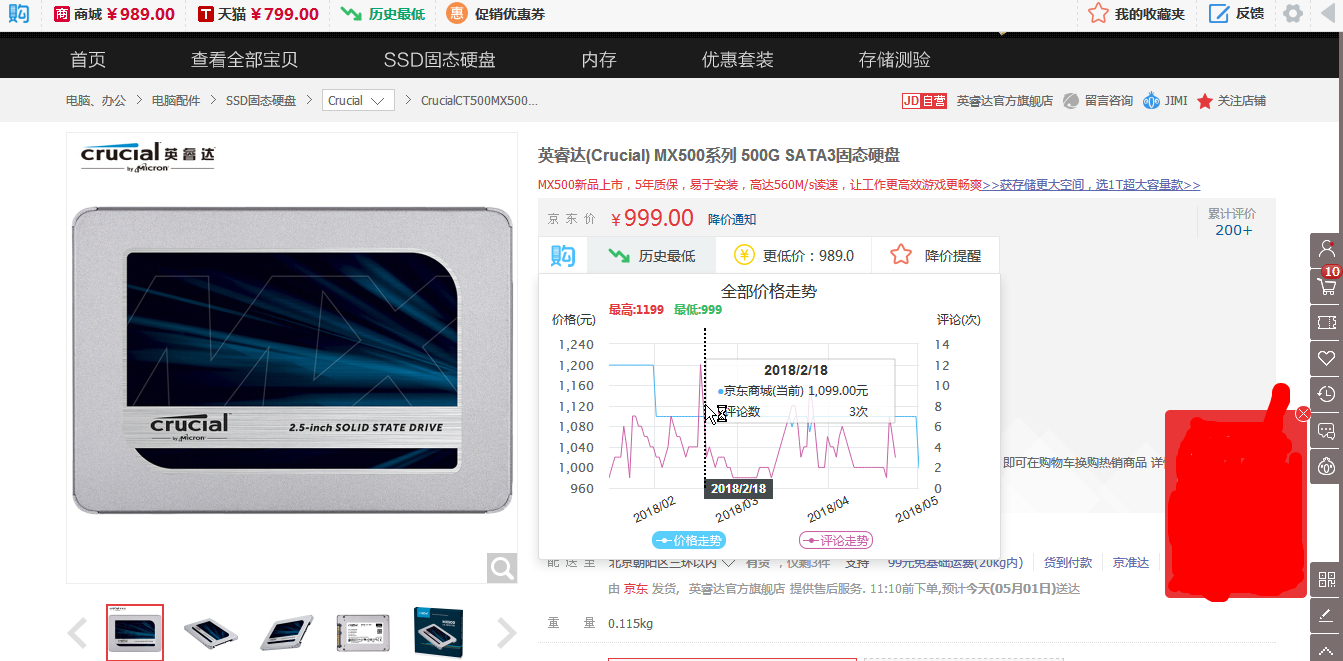Image resolution: width=1343 pixels, height=661 pixels.
Task: Select the third side-view SSD thumbnail
Action: 287,633
